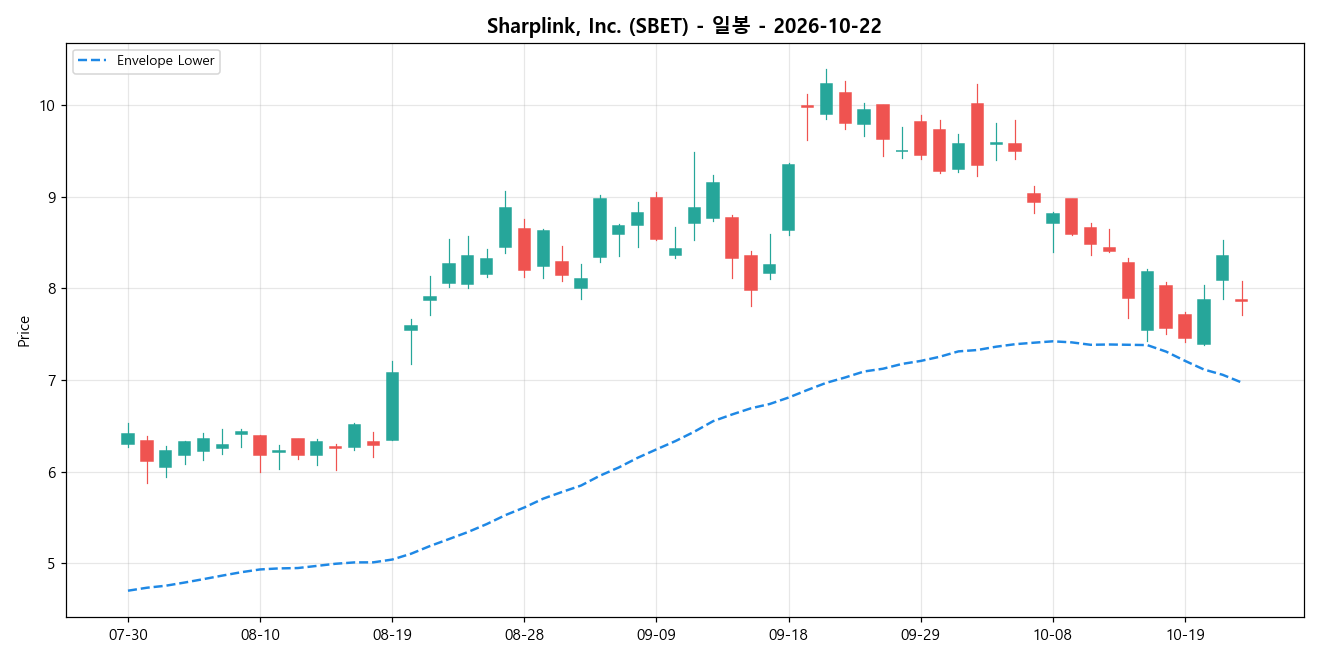Click the green candle at 10-08
This screenshot has width=1320, height=660.
(1052, 218)
